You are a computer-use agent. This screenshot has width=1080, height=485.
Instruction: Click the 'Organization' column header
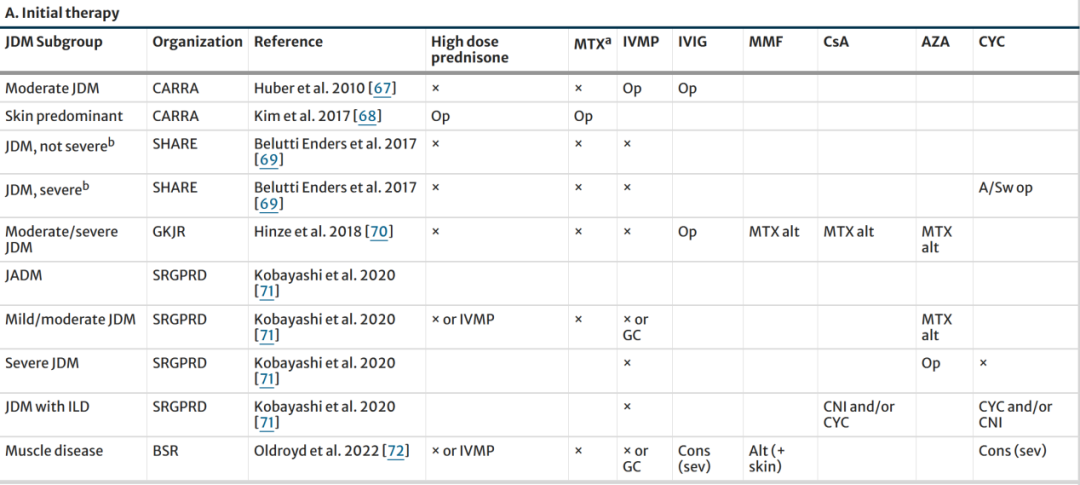(197, 42)
